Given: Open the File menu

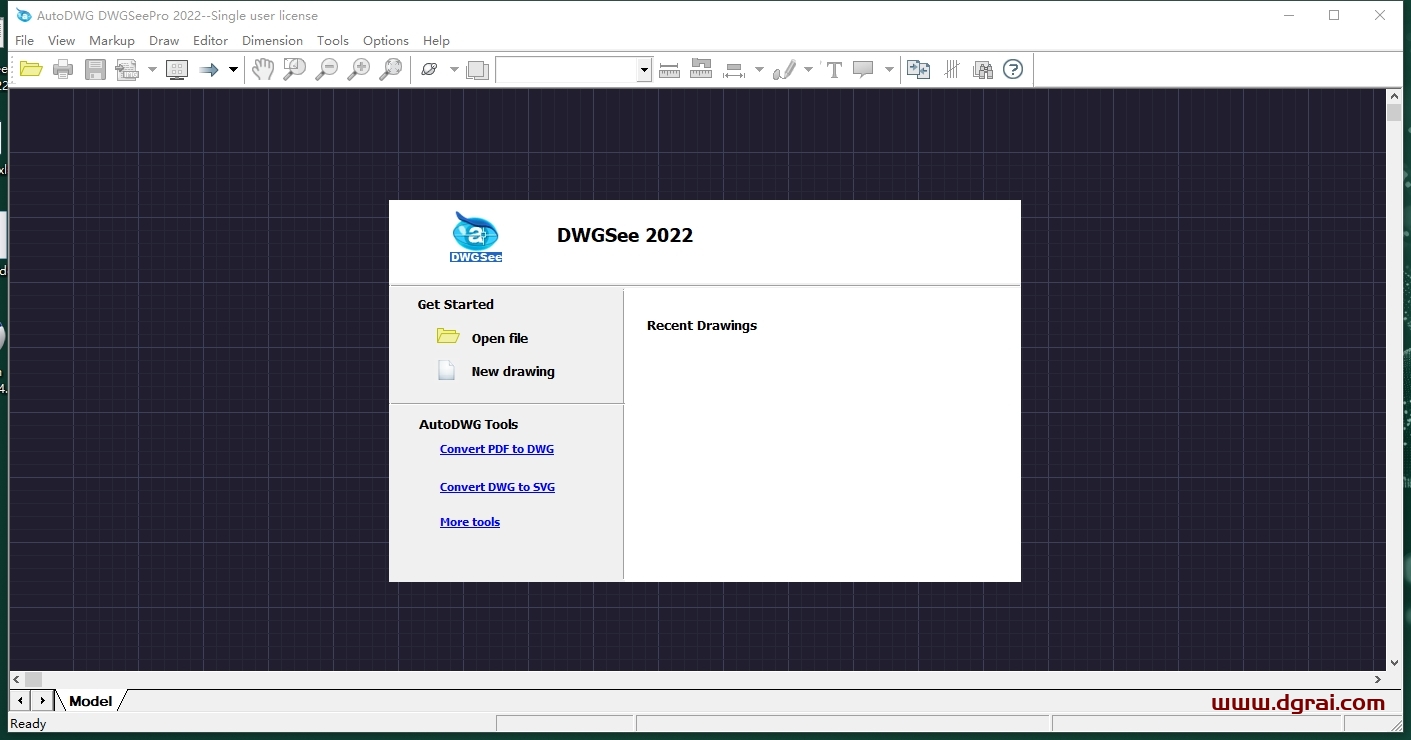Looking at the screenshot, I should 25,40.
